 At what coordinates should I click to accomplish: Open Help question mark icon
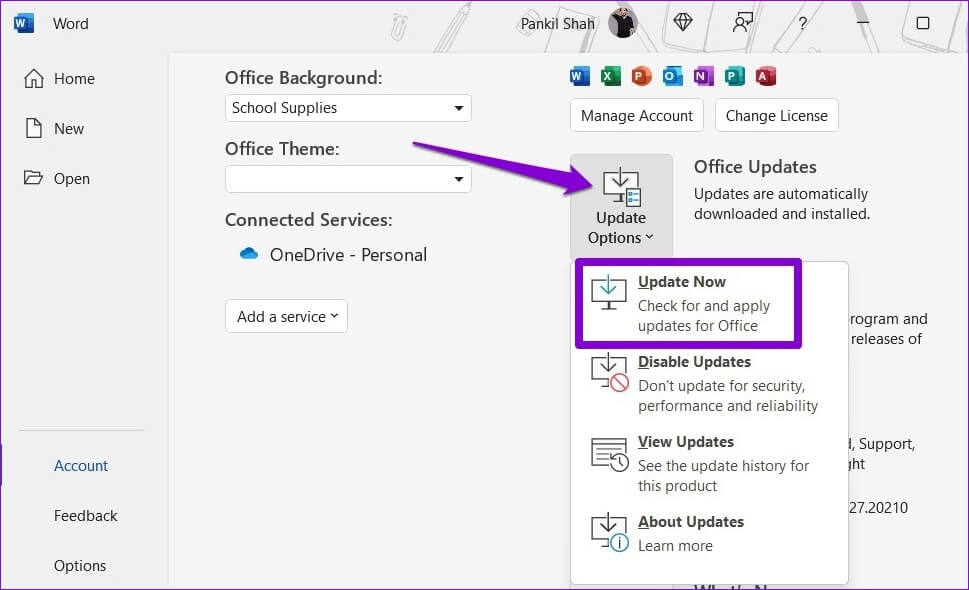(x=802, y=23)
